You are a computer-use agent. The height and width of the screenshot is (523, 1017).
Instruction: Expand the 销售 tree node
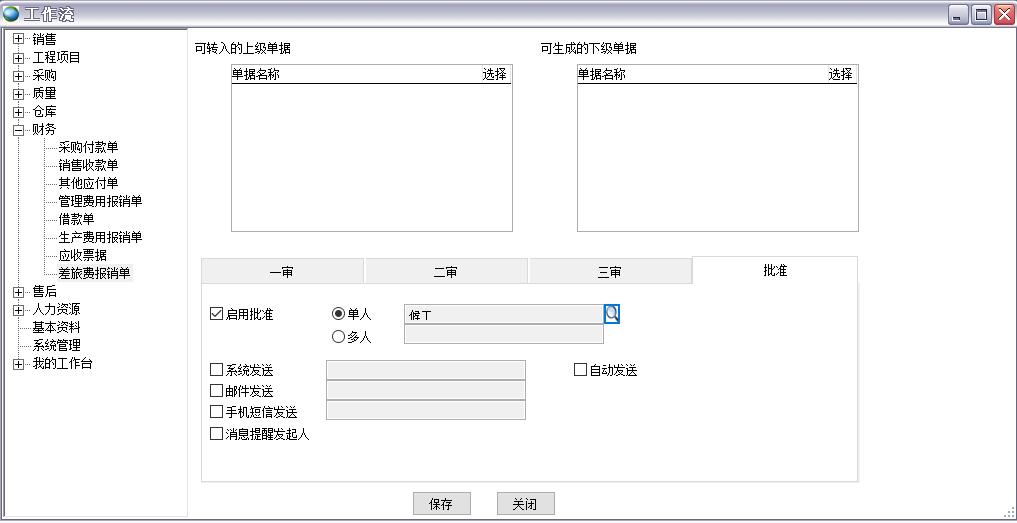(18, 40)
